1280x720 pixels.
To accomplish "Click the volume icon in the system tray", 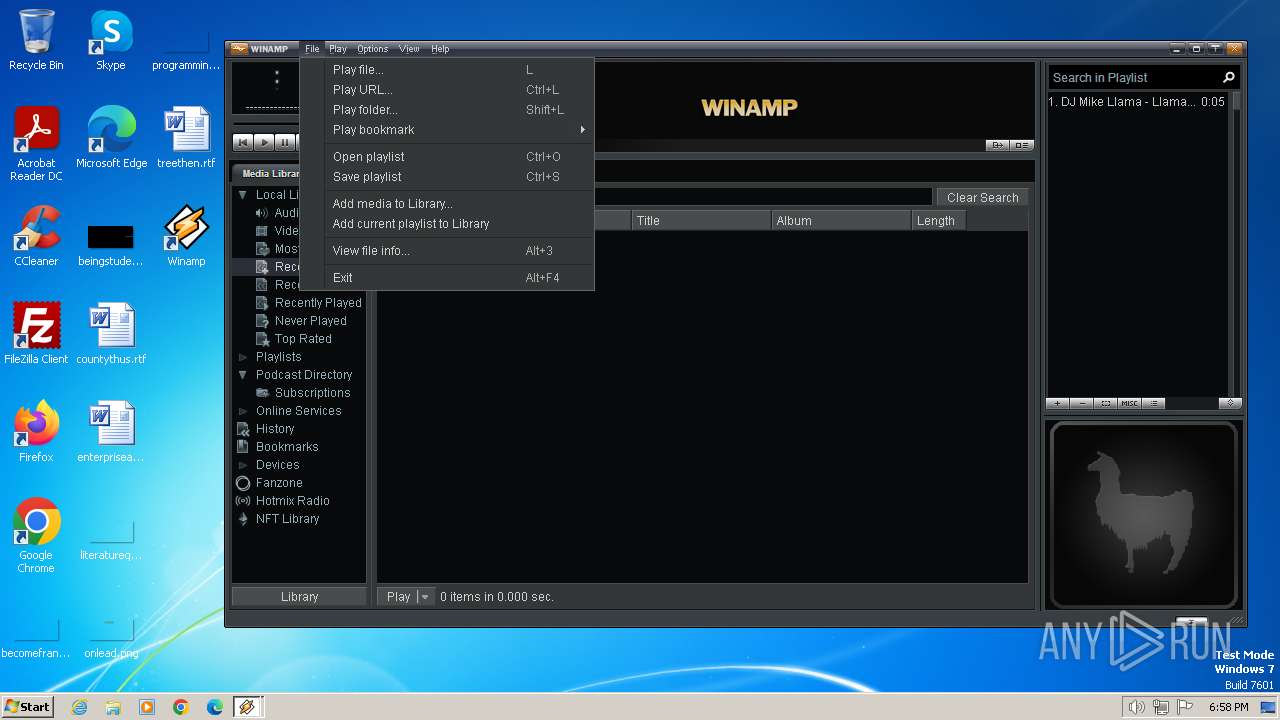I will pos(1136,707).
